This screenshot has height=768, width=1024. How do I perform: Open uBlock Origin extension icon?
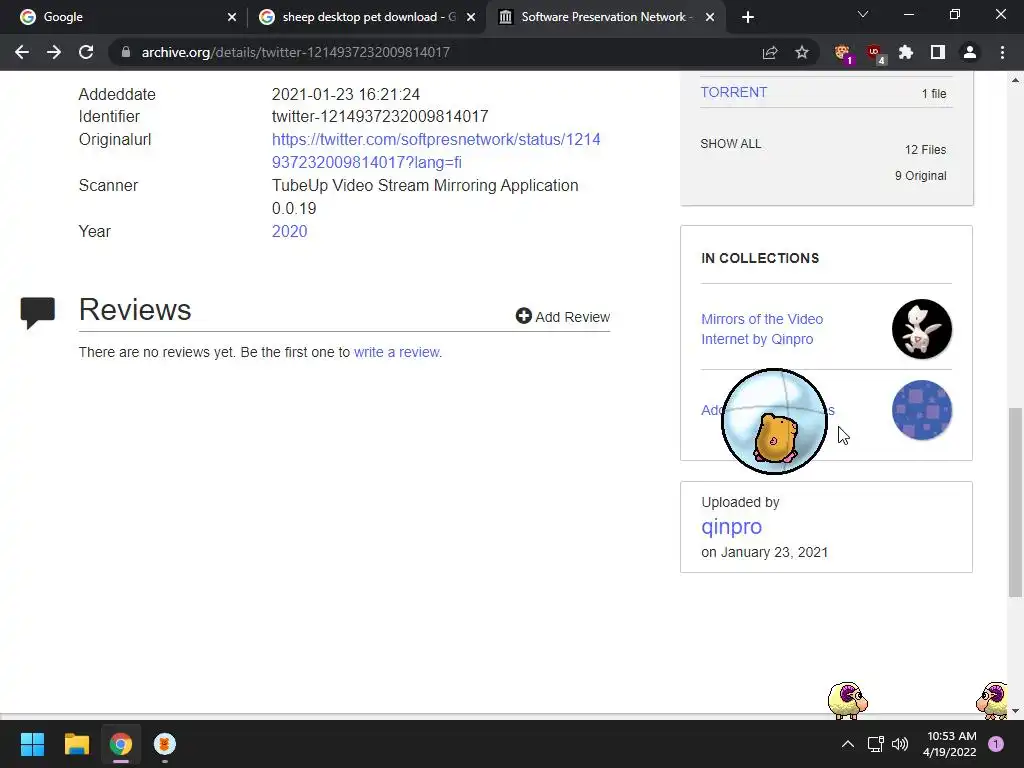pyautogui.click(x=875, y=53)
